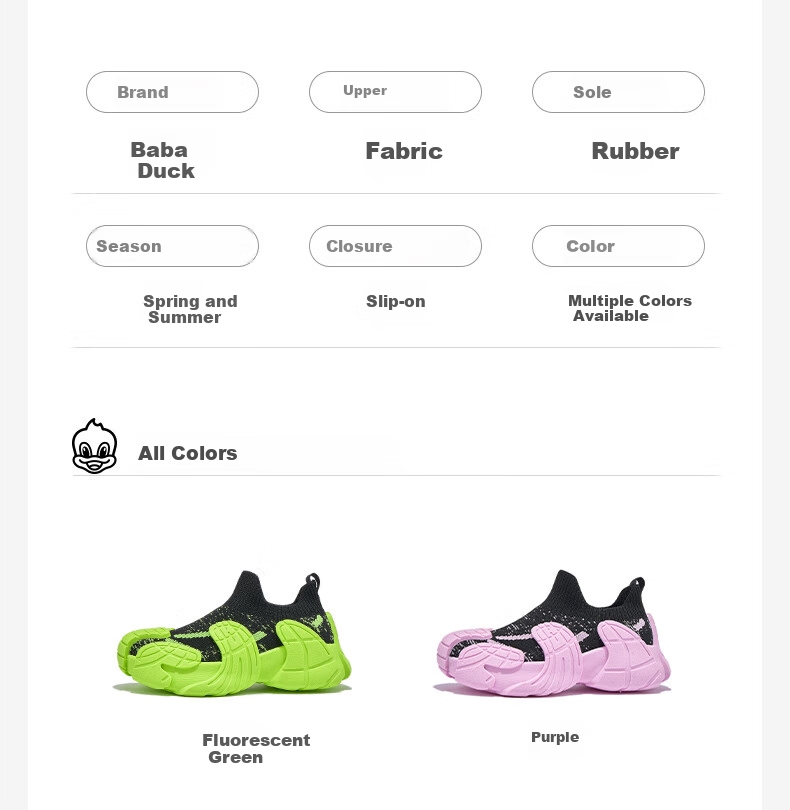790x810 pixels.
Task: Select the Fabric upper value
Action: pyautogui.click(x=404, y=151)
